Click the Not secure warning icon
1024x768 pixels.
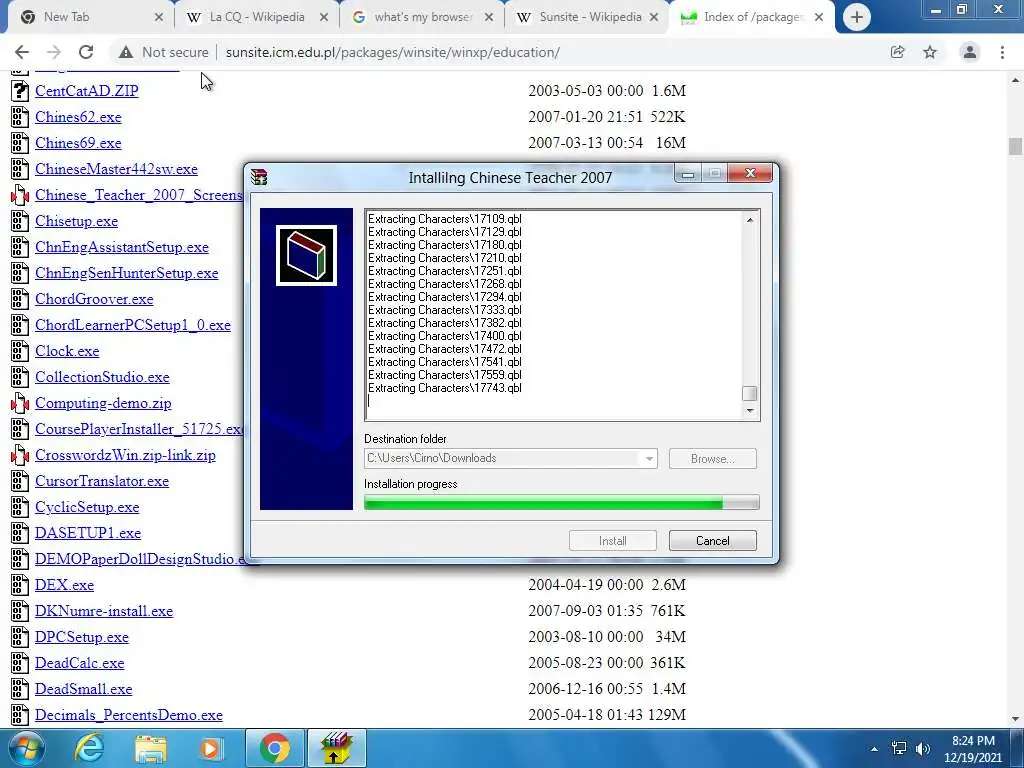(x=126, y=52)
